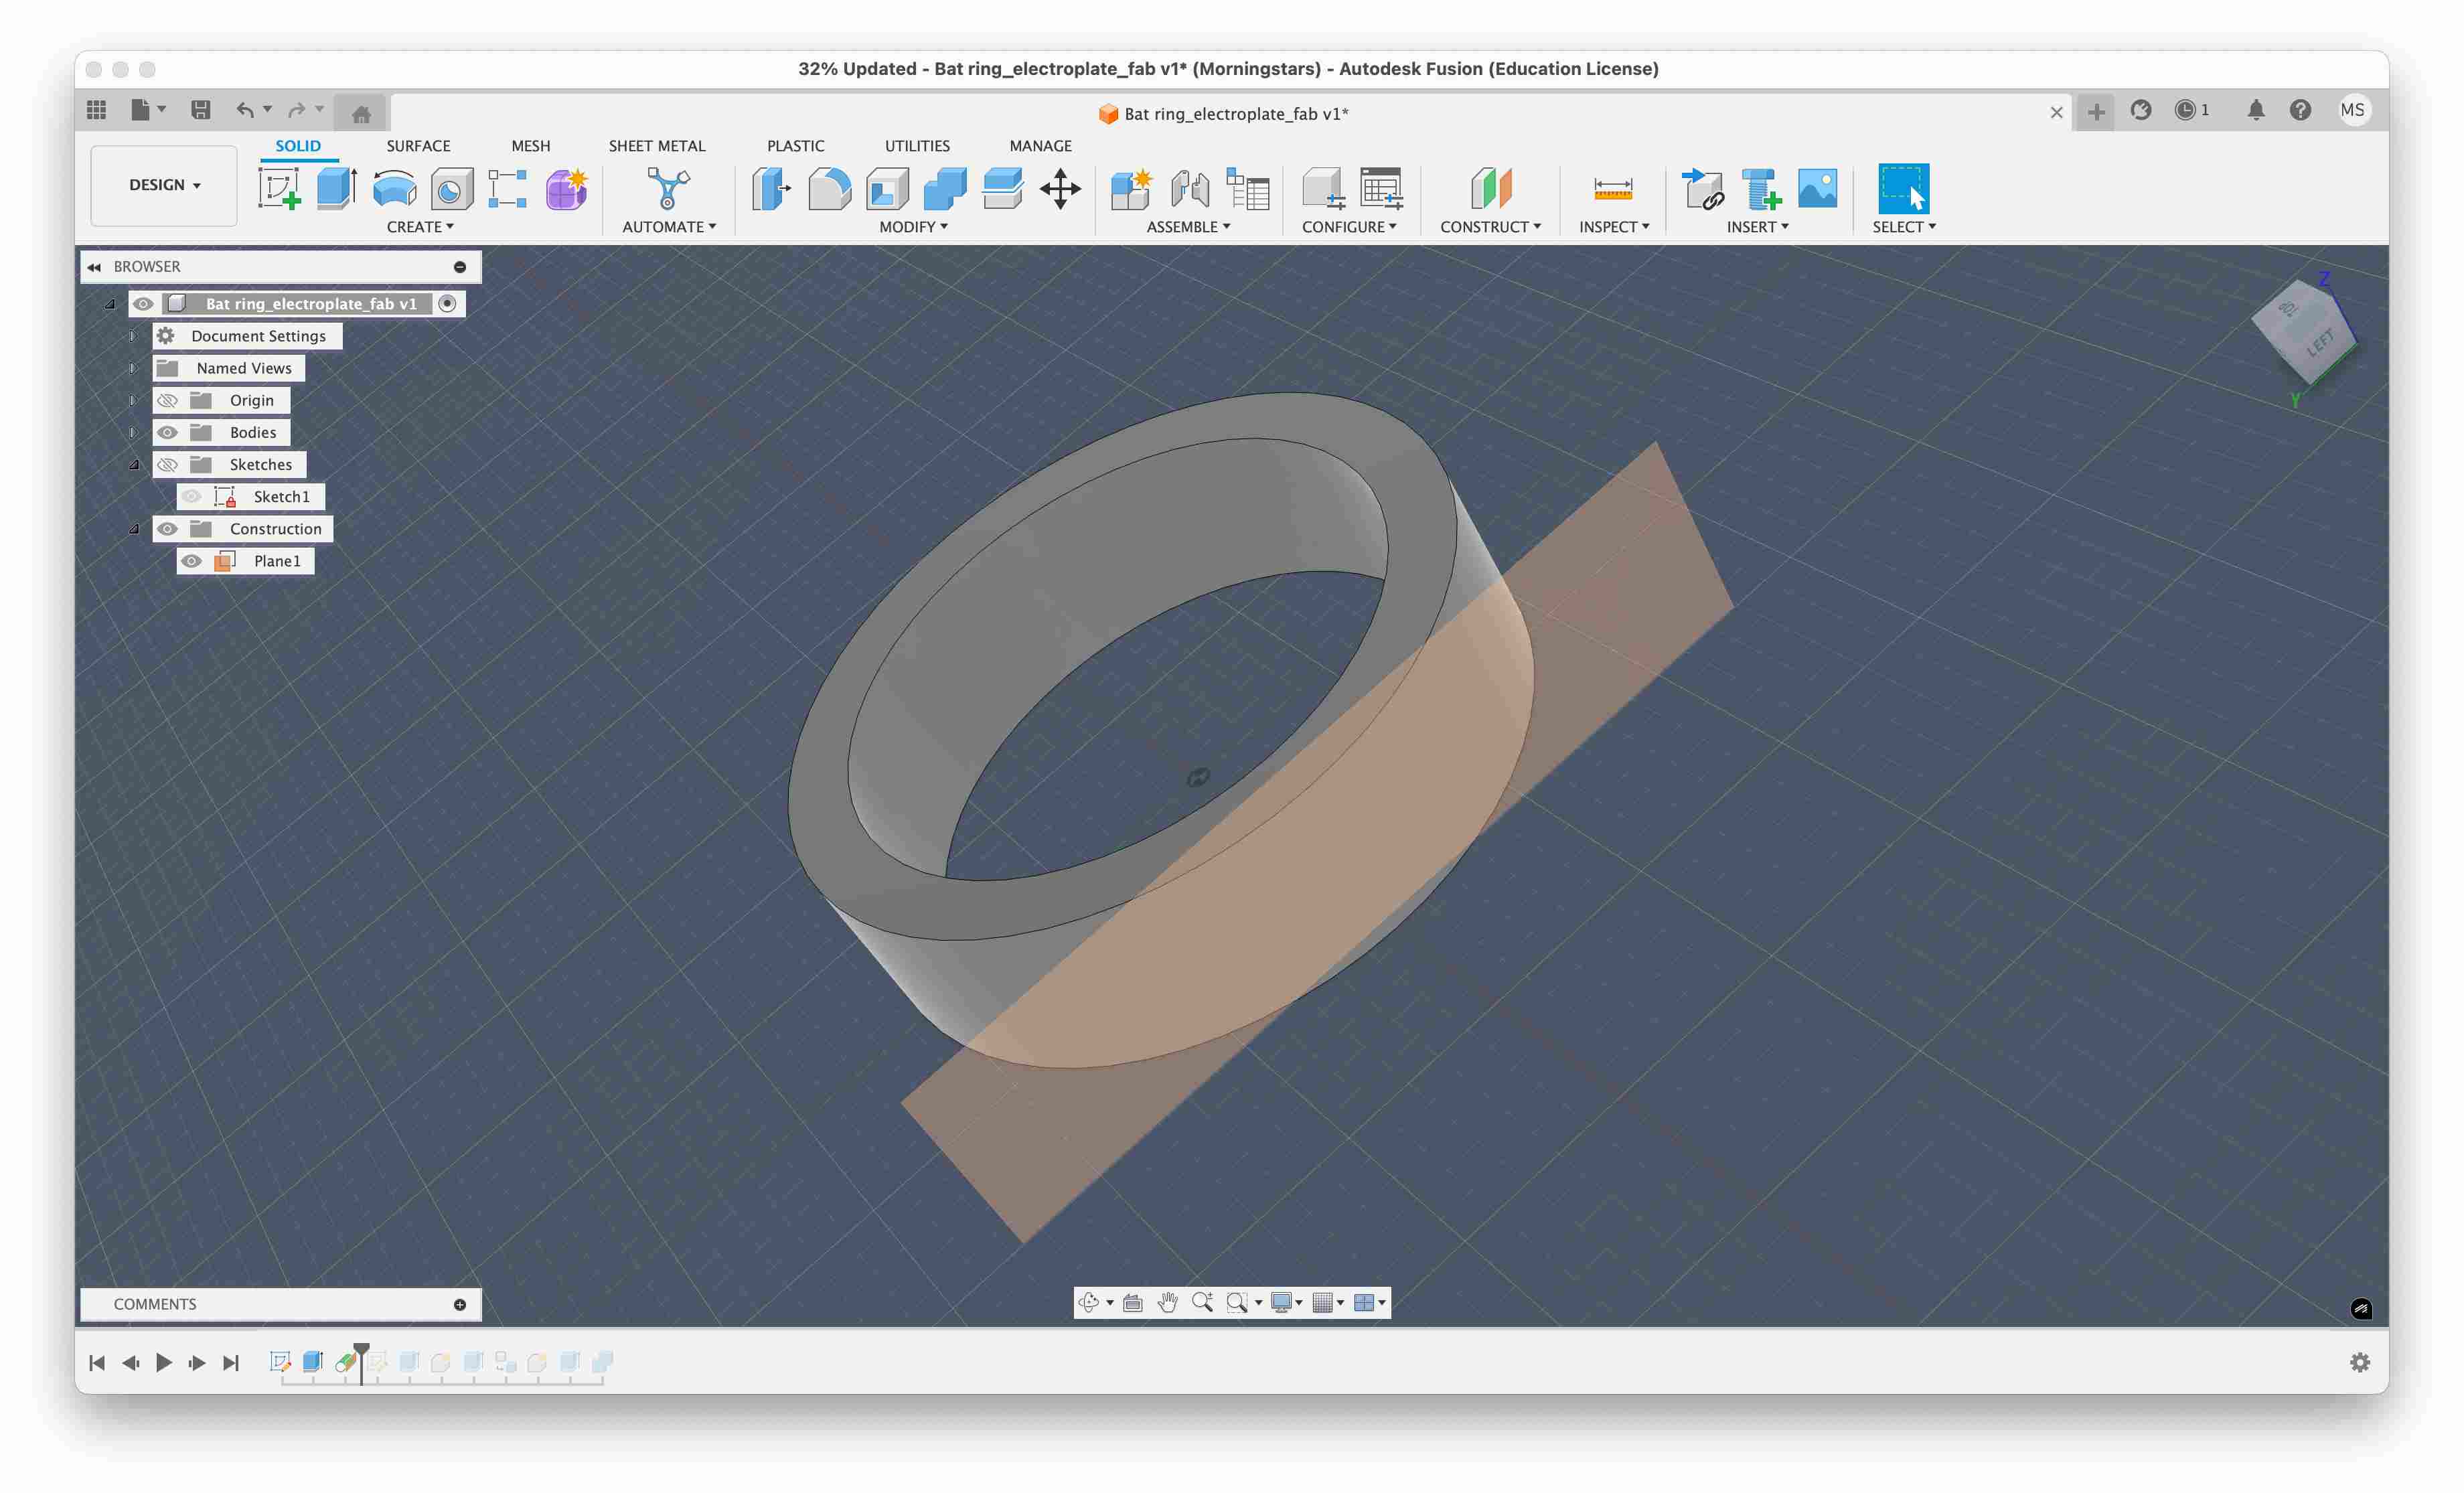Open a new design tab with plus
Screen dimensions: 2464x1493
click(x=2096, y=111)
